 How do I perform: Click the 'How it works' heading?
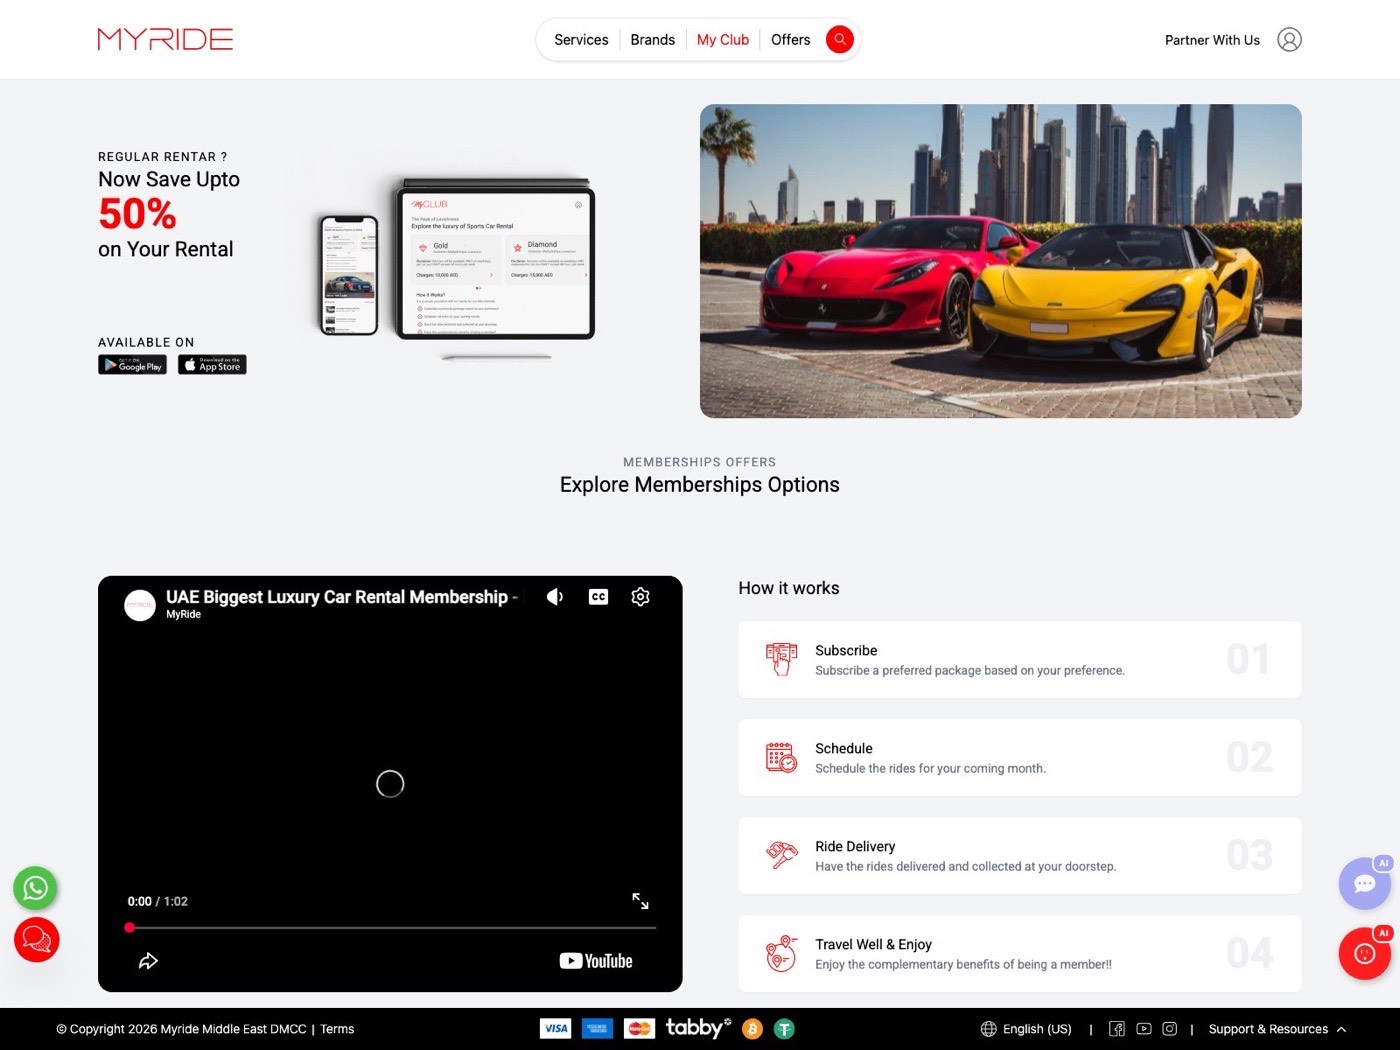(x=789, y=588)
